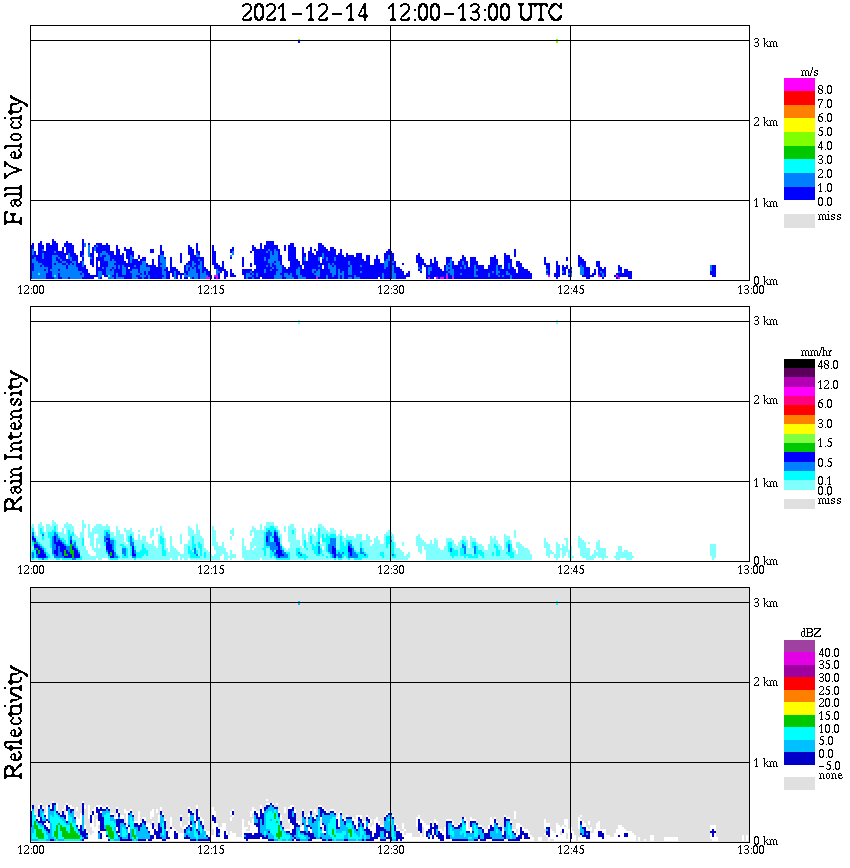850x868 pixels.
Task: Click the 12:15 time label under the Fall Velocity panel
Action: [x=211, y=290]
